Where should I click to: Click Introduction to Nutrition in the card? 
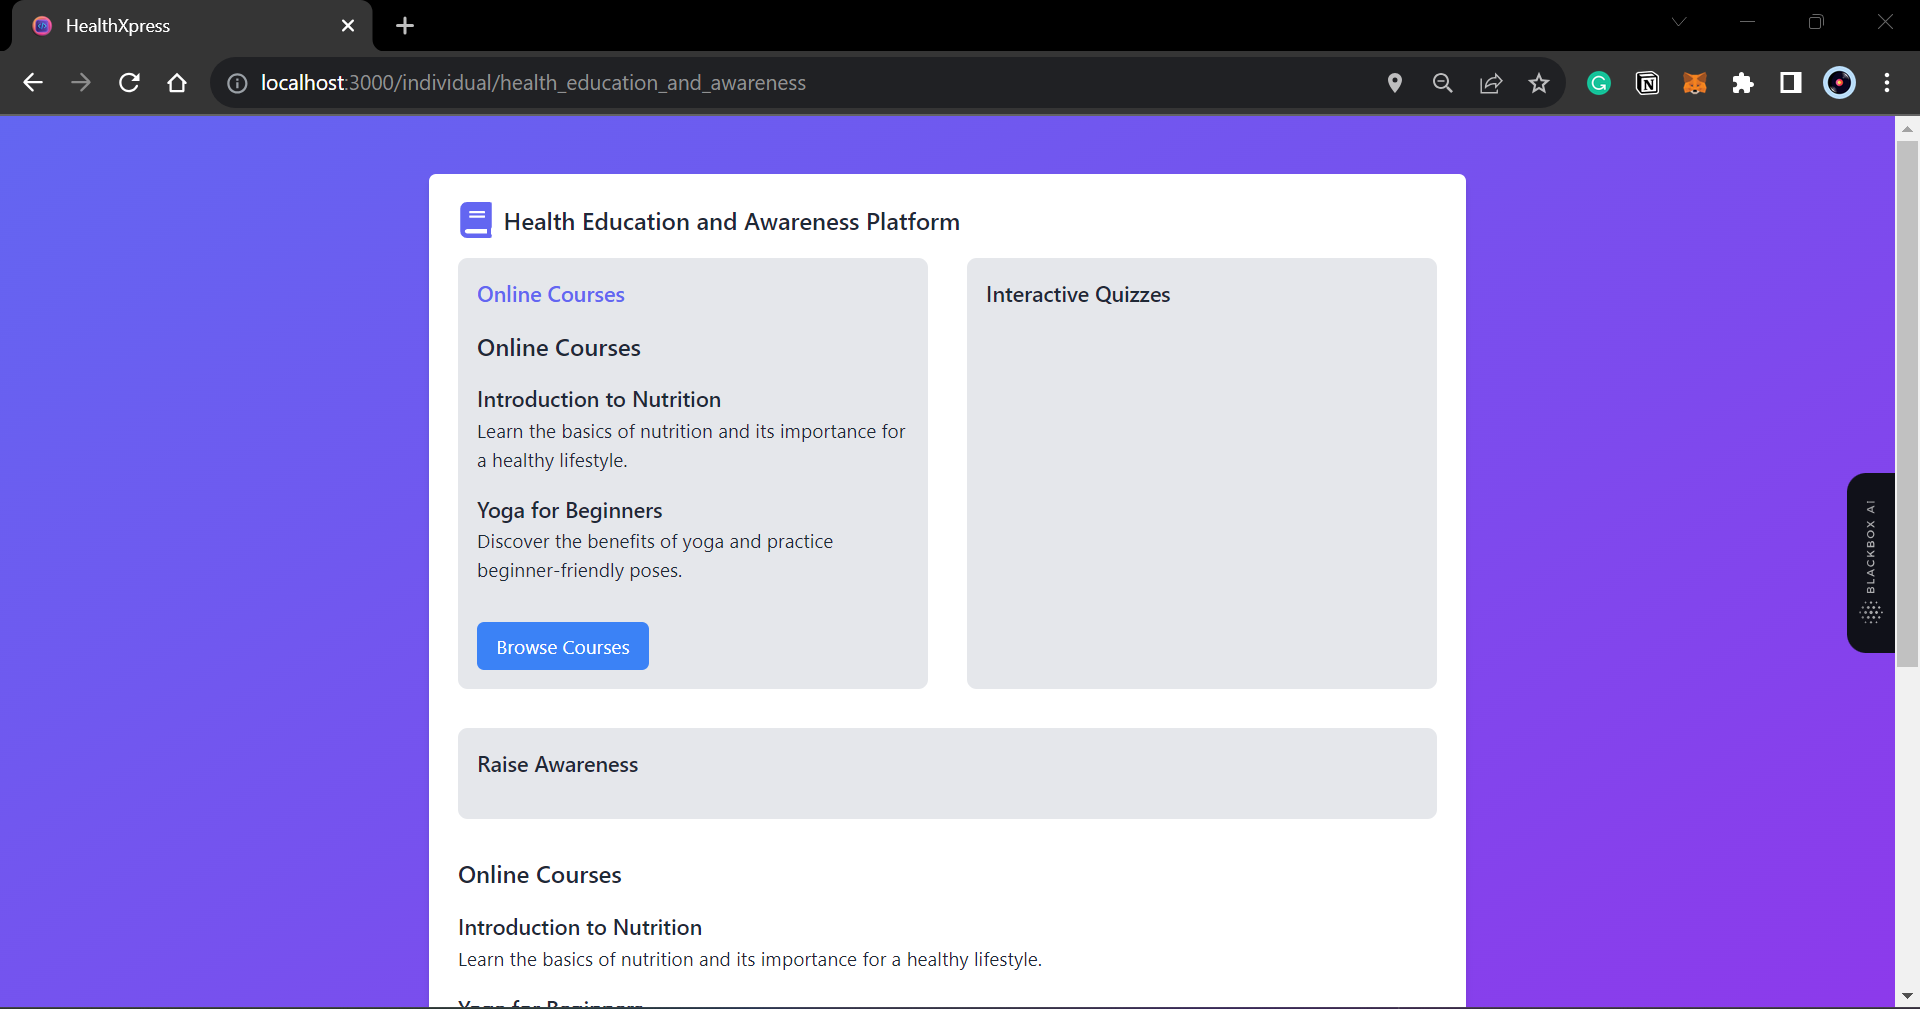click(x=599, y=399)
